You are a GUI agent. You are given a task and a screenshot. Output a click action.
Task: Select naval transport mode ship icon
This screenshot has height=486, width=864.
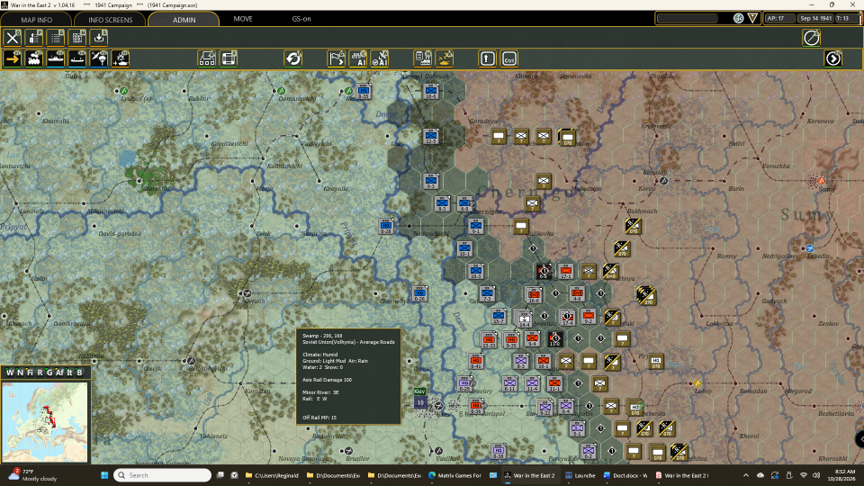coord(56,58)
